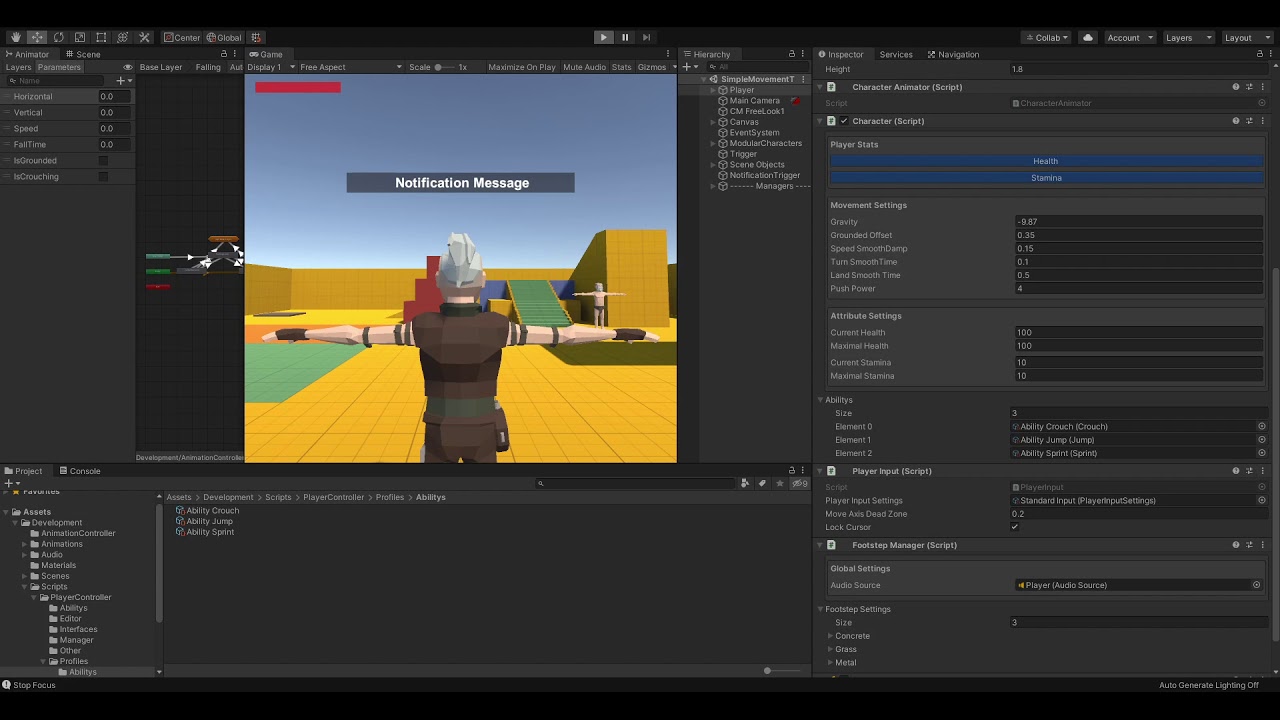The image size is (1280, 720).
Task: Open the Navigation tab
Action: click(x=953, y=54)
